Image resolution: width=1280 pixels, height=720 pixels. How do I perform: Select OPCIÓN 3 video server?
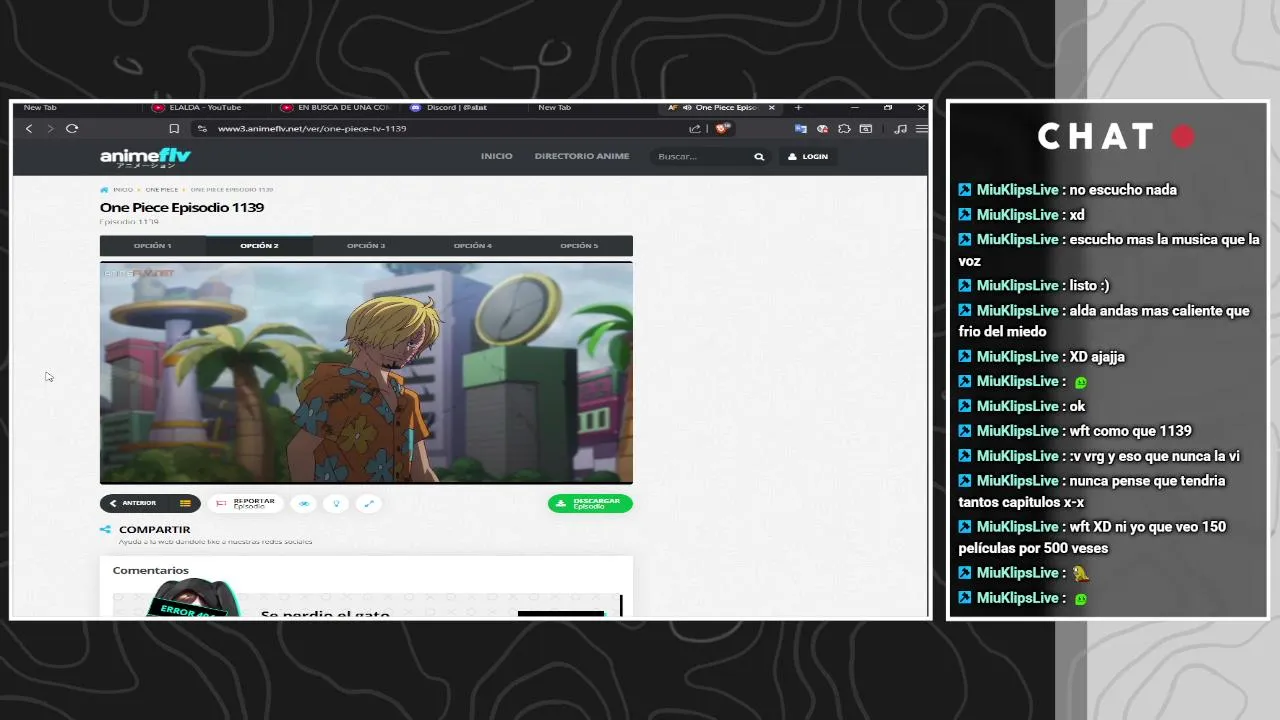point(366,246)
